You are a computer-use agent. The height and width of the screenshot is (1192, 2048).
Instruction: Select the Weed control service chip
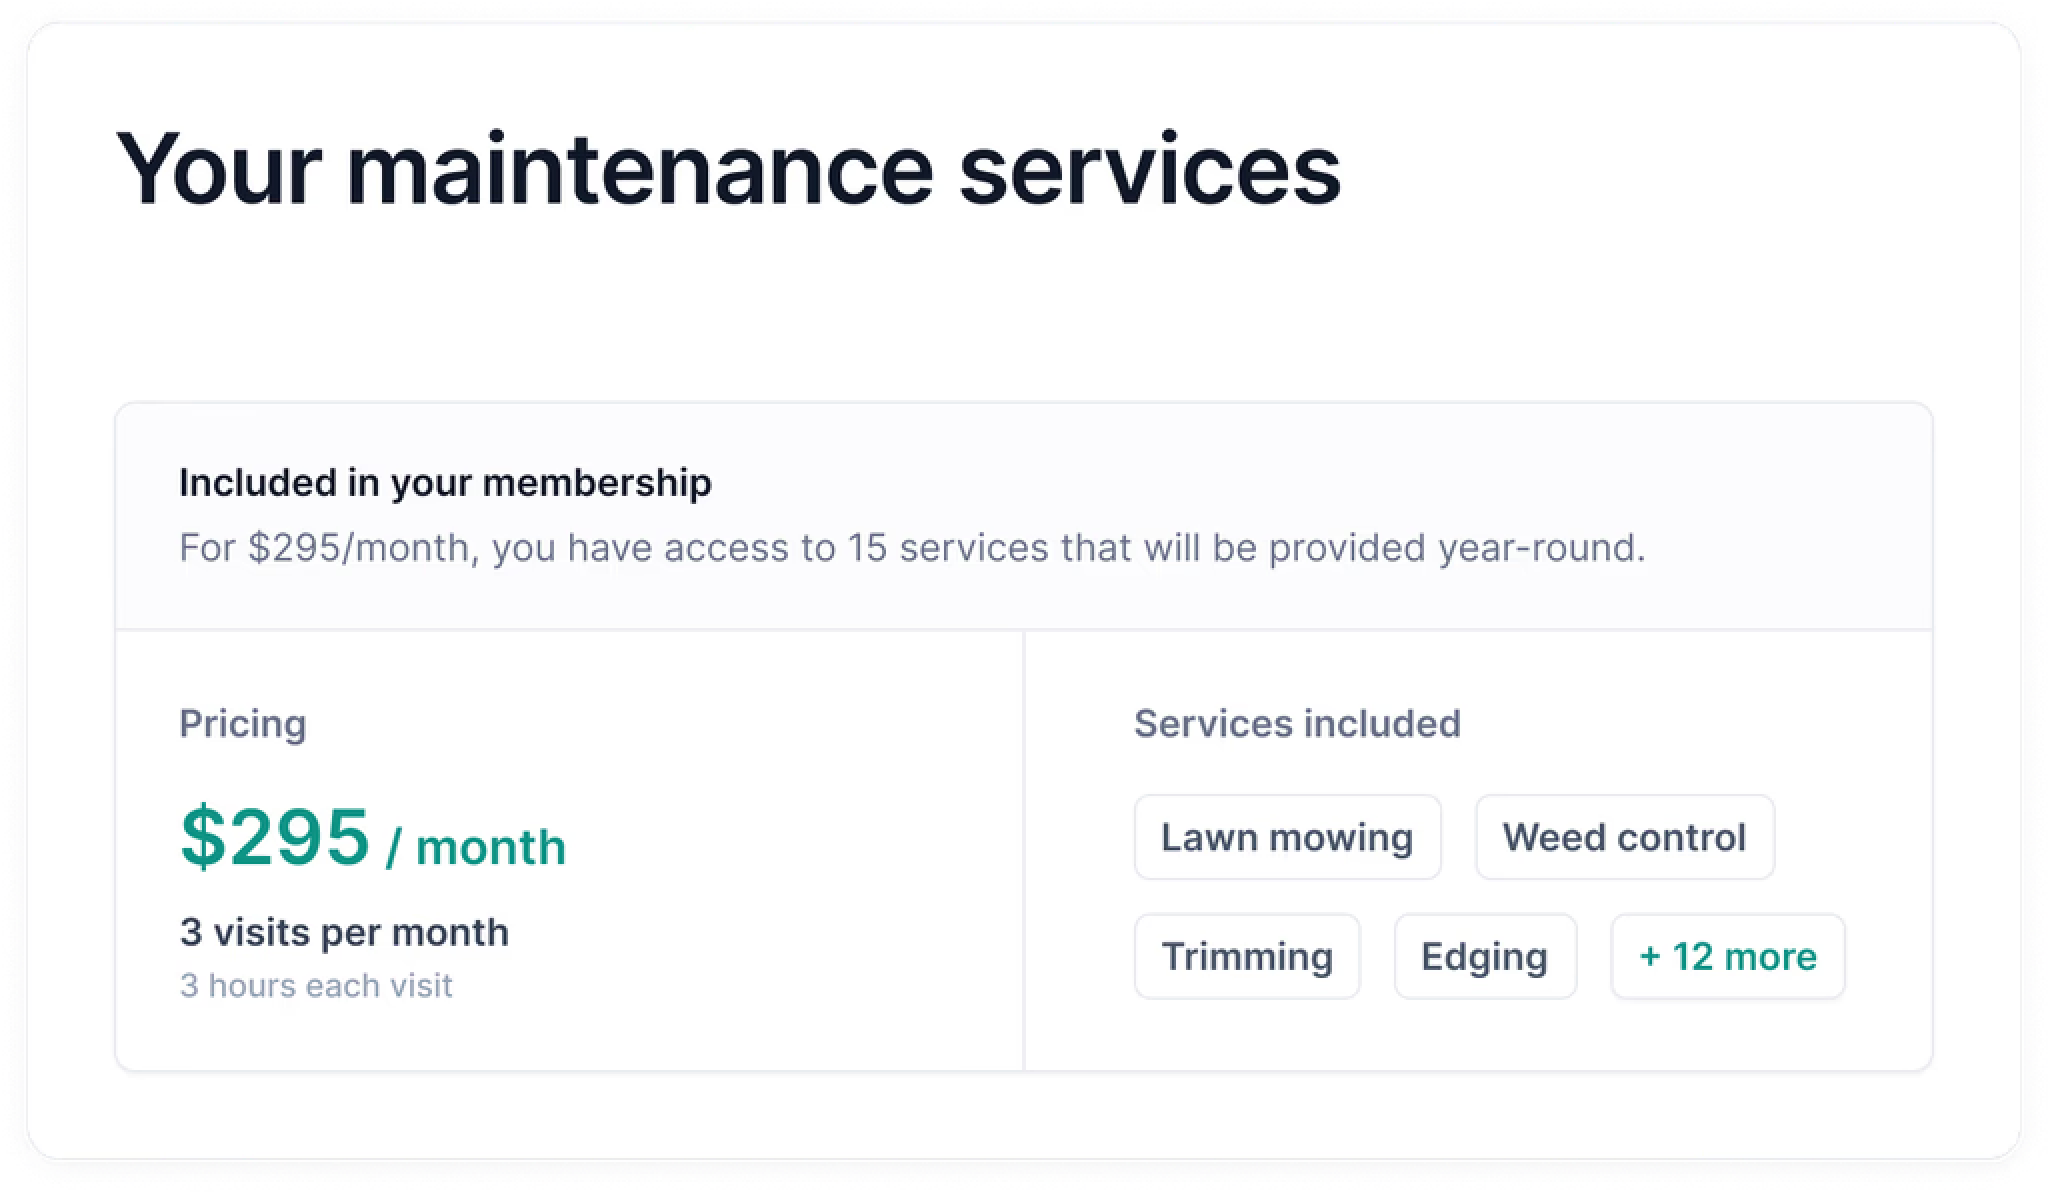(1624, 838)
